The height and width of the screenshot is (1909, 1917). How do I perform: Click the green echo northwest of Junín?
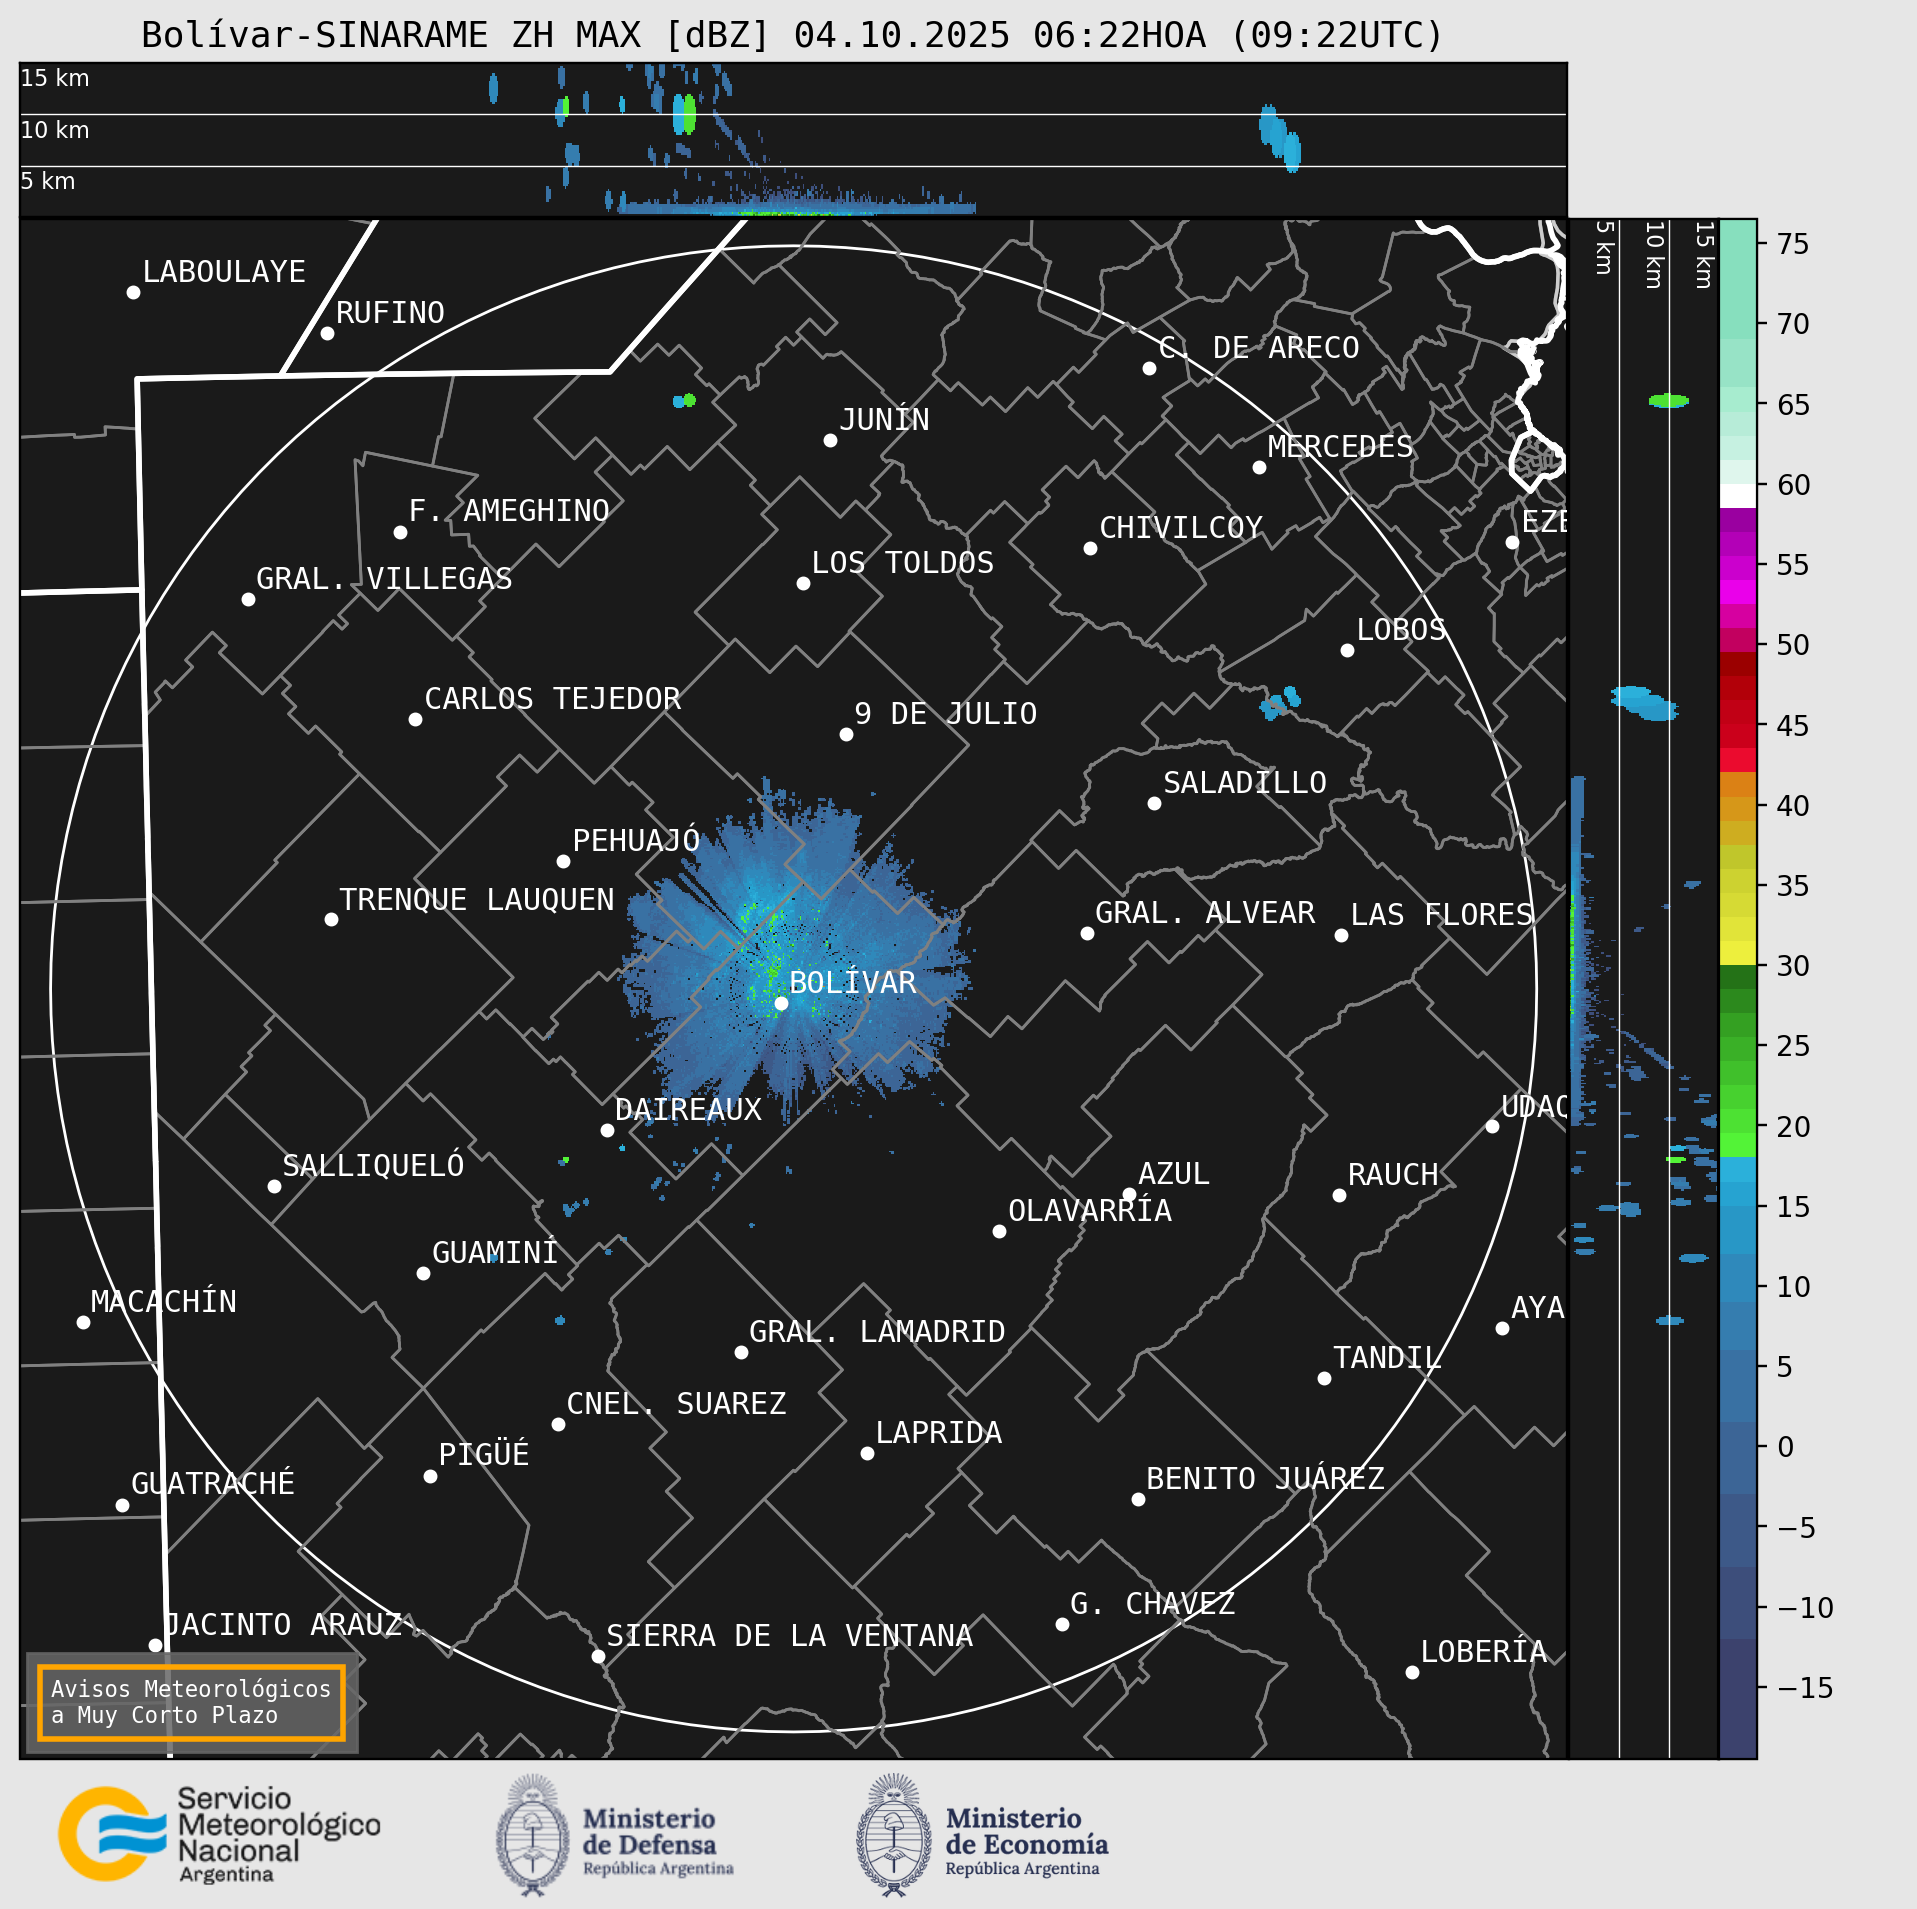pyautogui.click(x=689, y=400)
